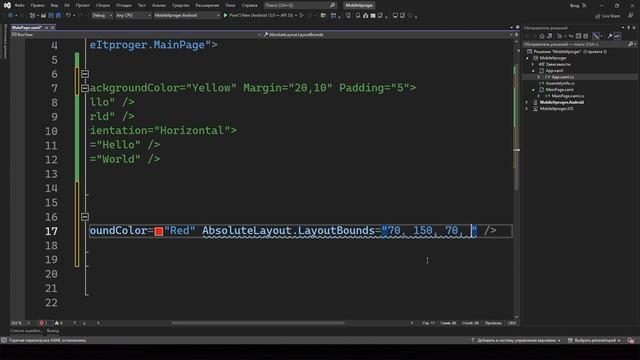Image resolution: width=640 pixels, height=360 pixels.
Task: Click the Save file icon in toolbar
Action: 51,15
